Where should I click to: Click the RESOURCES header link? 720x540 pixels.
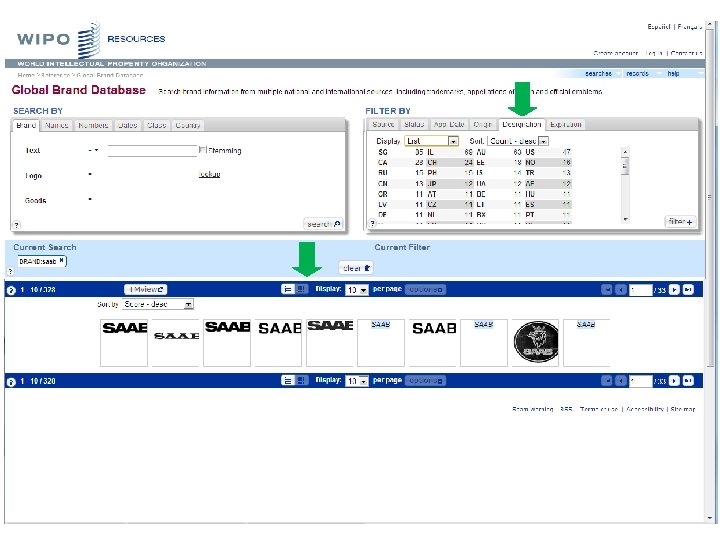click(x=136, y=39)
